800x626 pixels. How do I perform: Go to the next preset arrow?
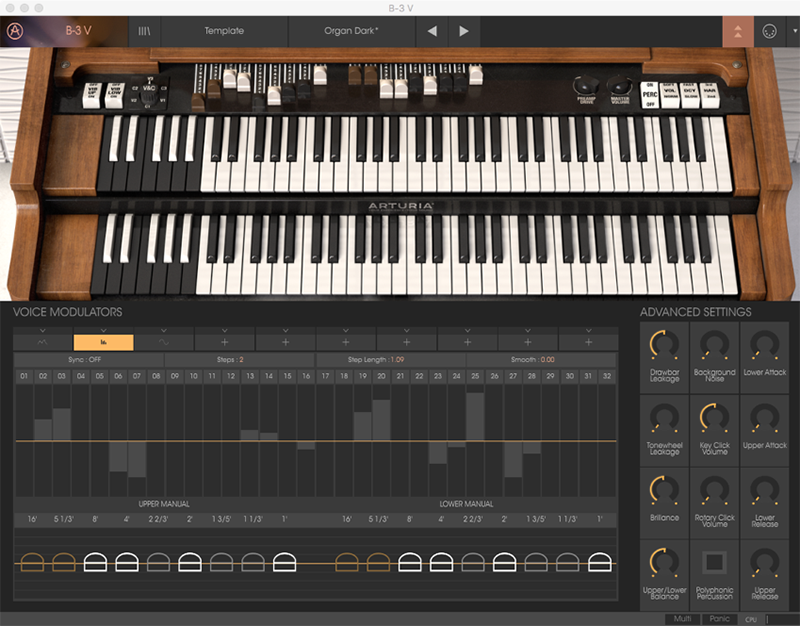464,31
